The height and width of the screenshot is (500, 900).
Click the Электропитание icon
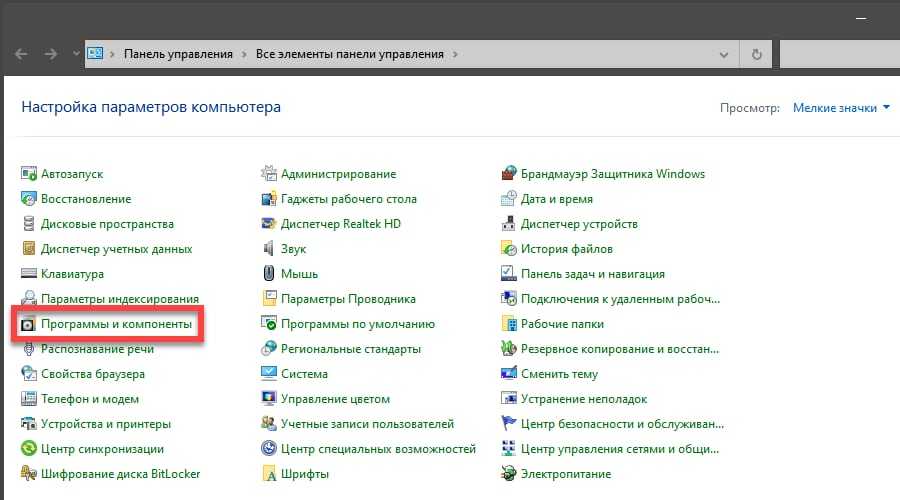[509, 474]
